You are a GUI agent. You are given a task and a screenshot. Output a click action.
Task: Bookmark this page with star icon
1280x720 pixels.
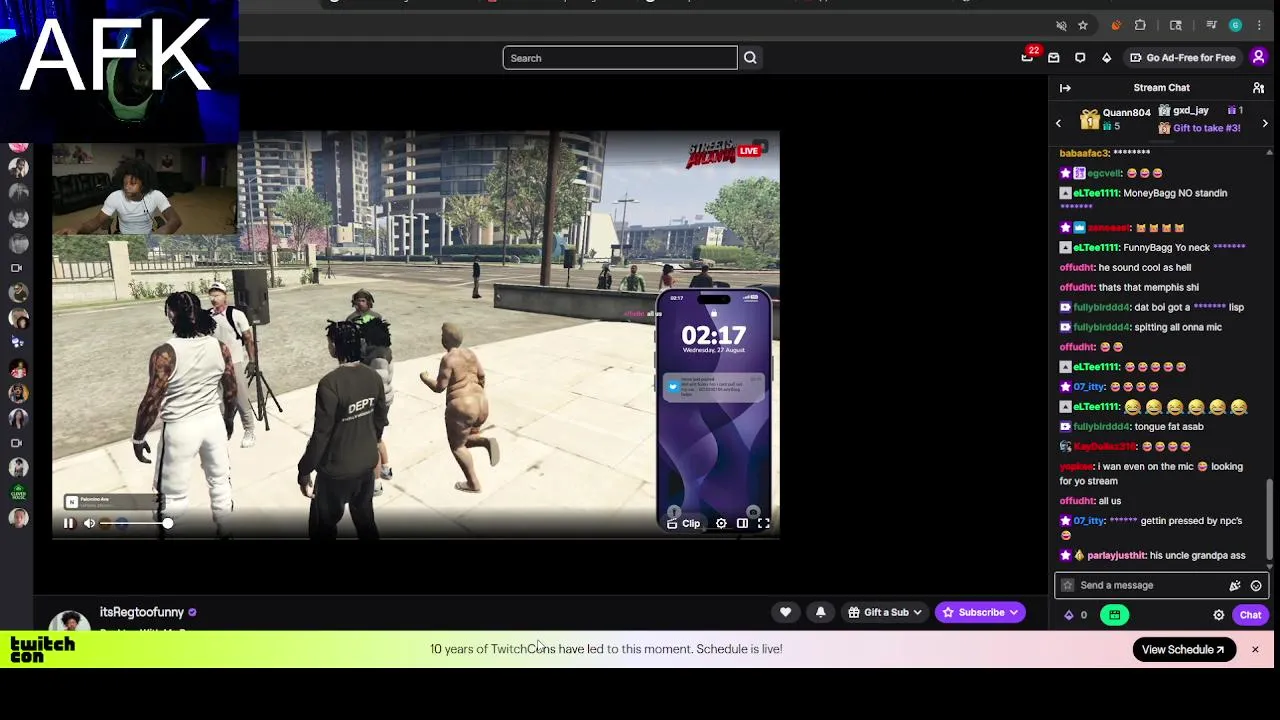(x=1083, y=25)
